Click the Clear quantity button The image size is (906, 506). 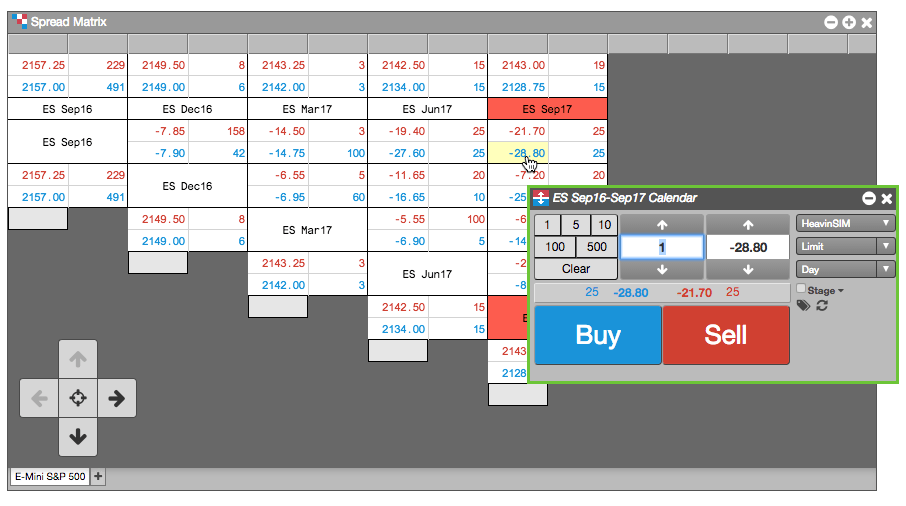576,269
